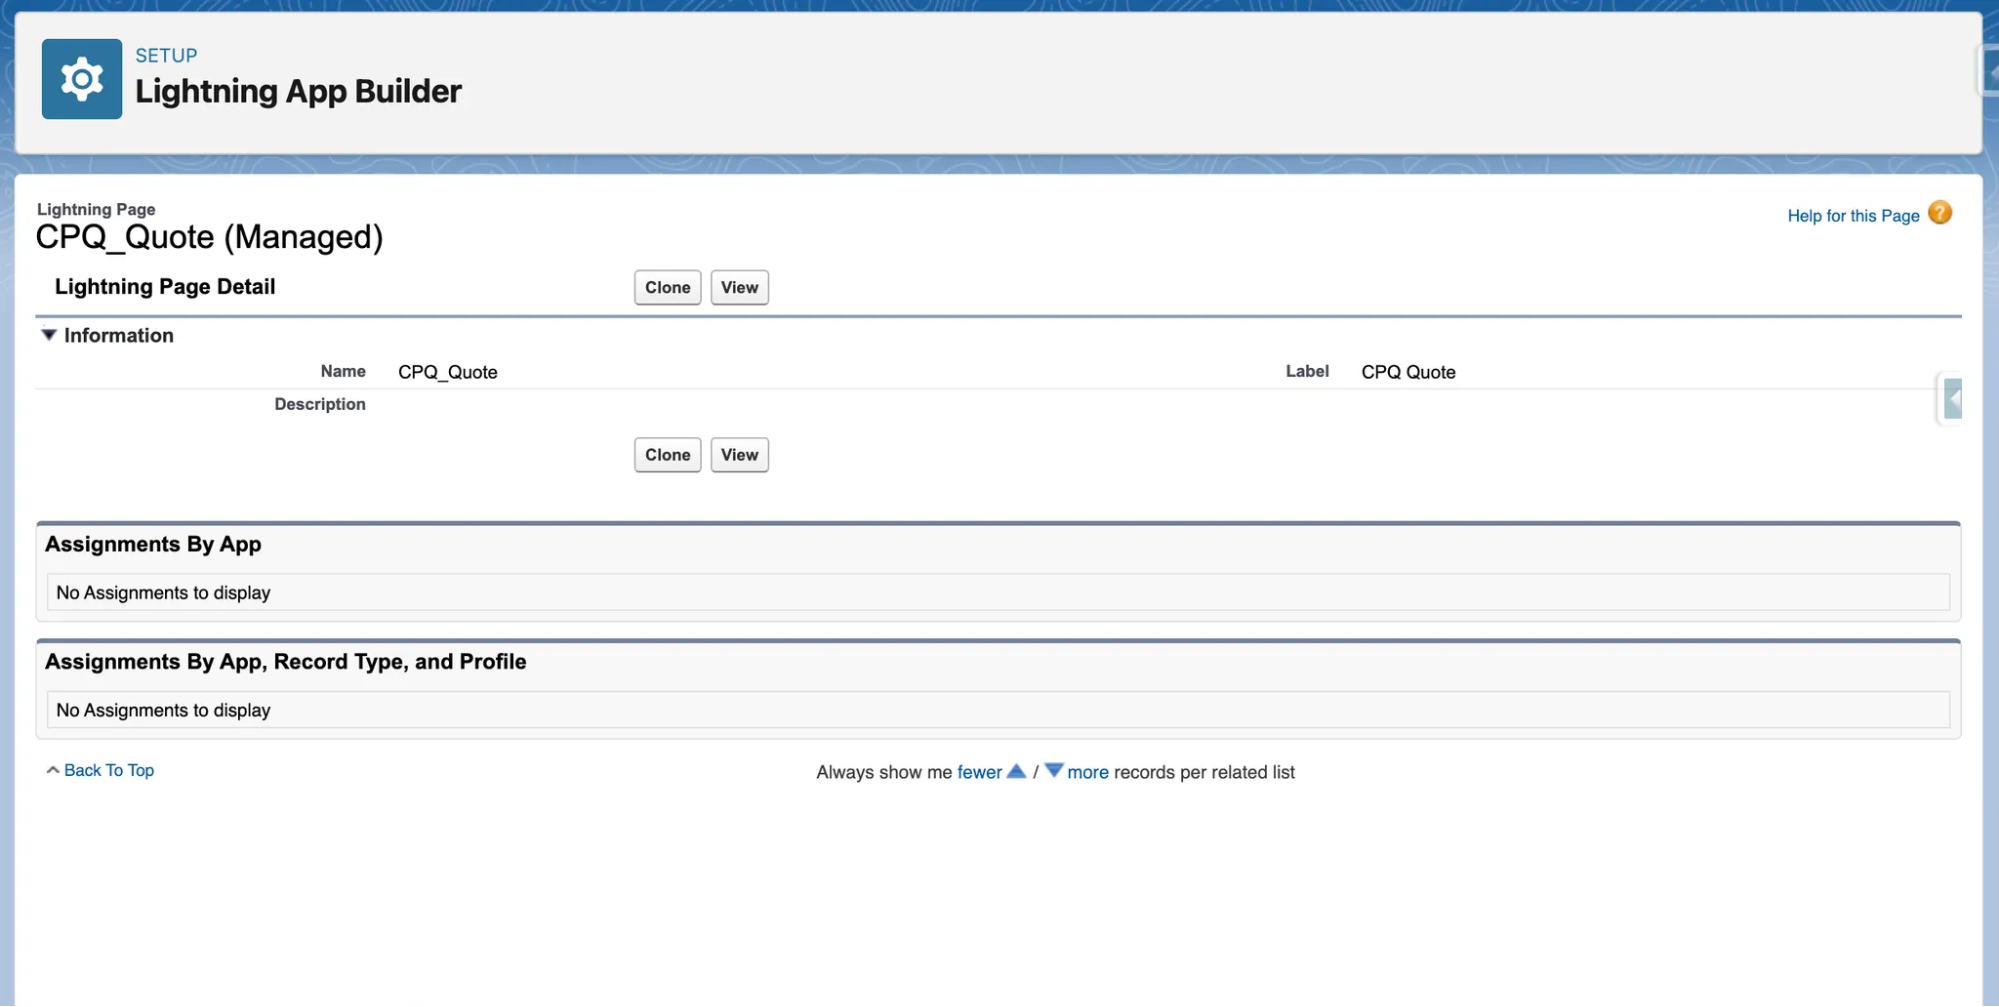
Task: Click the orange help question mark icon
Action: click(1940, 212)
